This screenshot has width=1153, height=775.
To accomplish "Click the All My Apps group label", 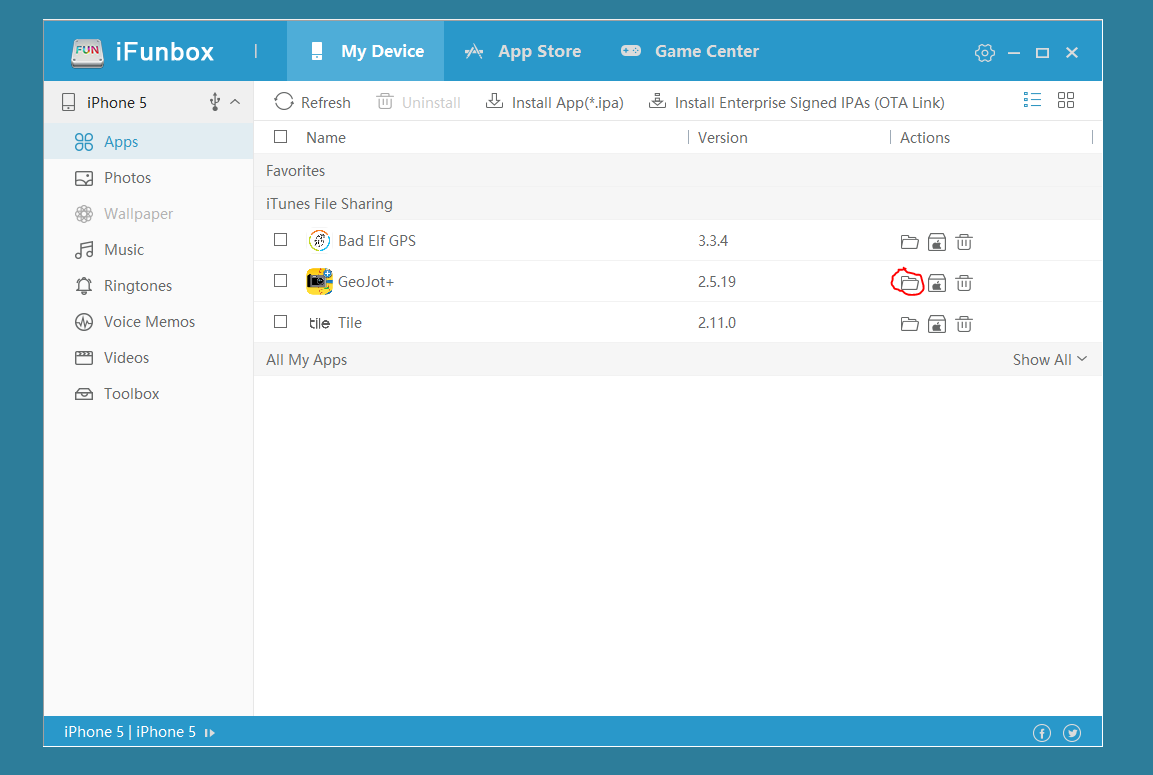I will click(x=307, y=360).
